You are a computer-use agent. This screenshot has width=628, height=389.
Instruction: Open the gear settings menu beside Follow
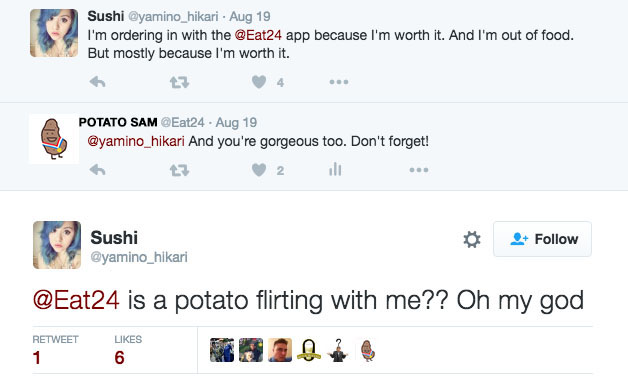[x=472, y=240]
